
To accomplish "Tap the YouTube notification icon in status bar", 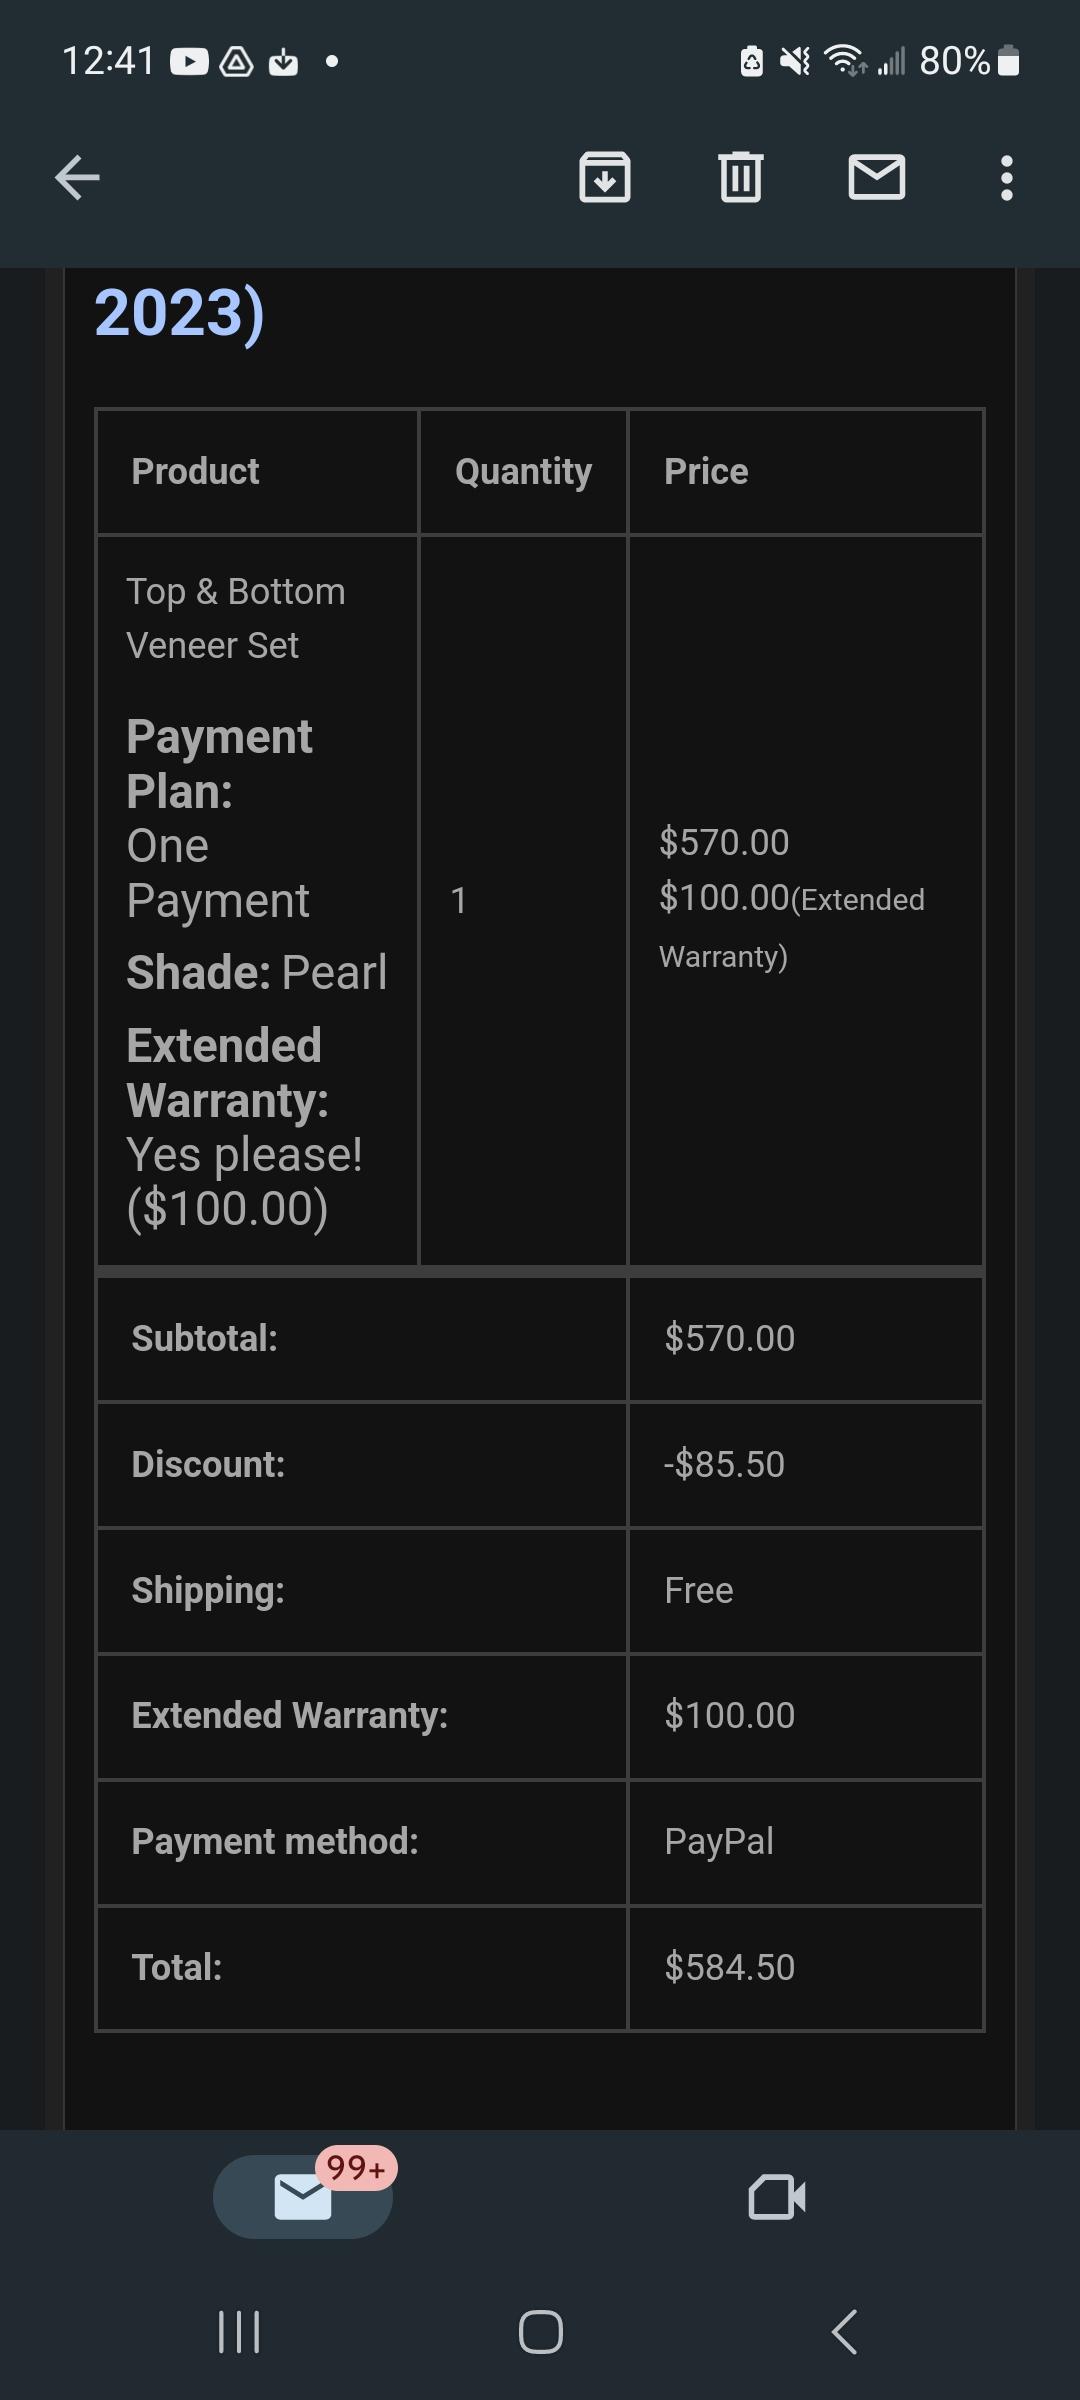I will [x=189, y=62].
